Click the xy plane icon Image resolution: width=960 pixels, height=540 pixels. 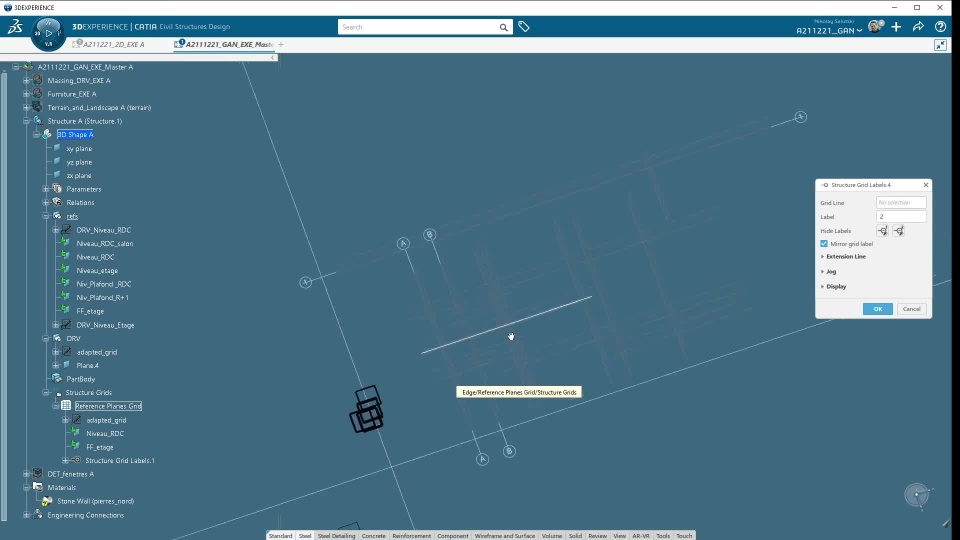tap(57, 148)
